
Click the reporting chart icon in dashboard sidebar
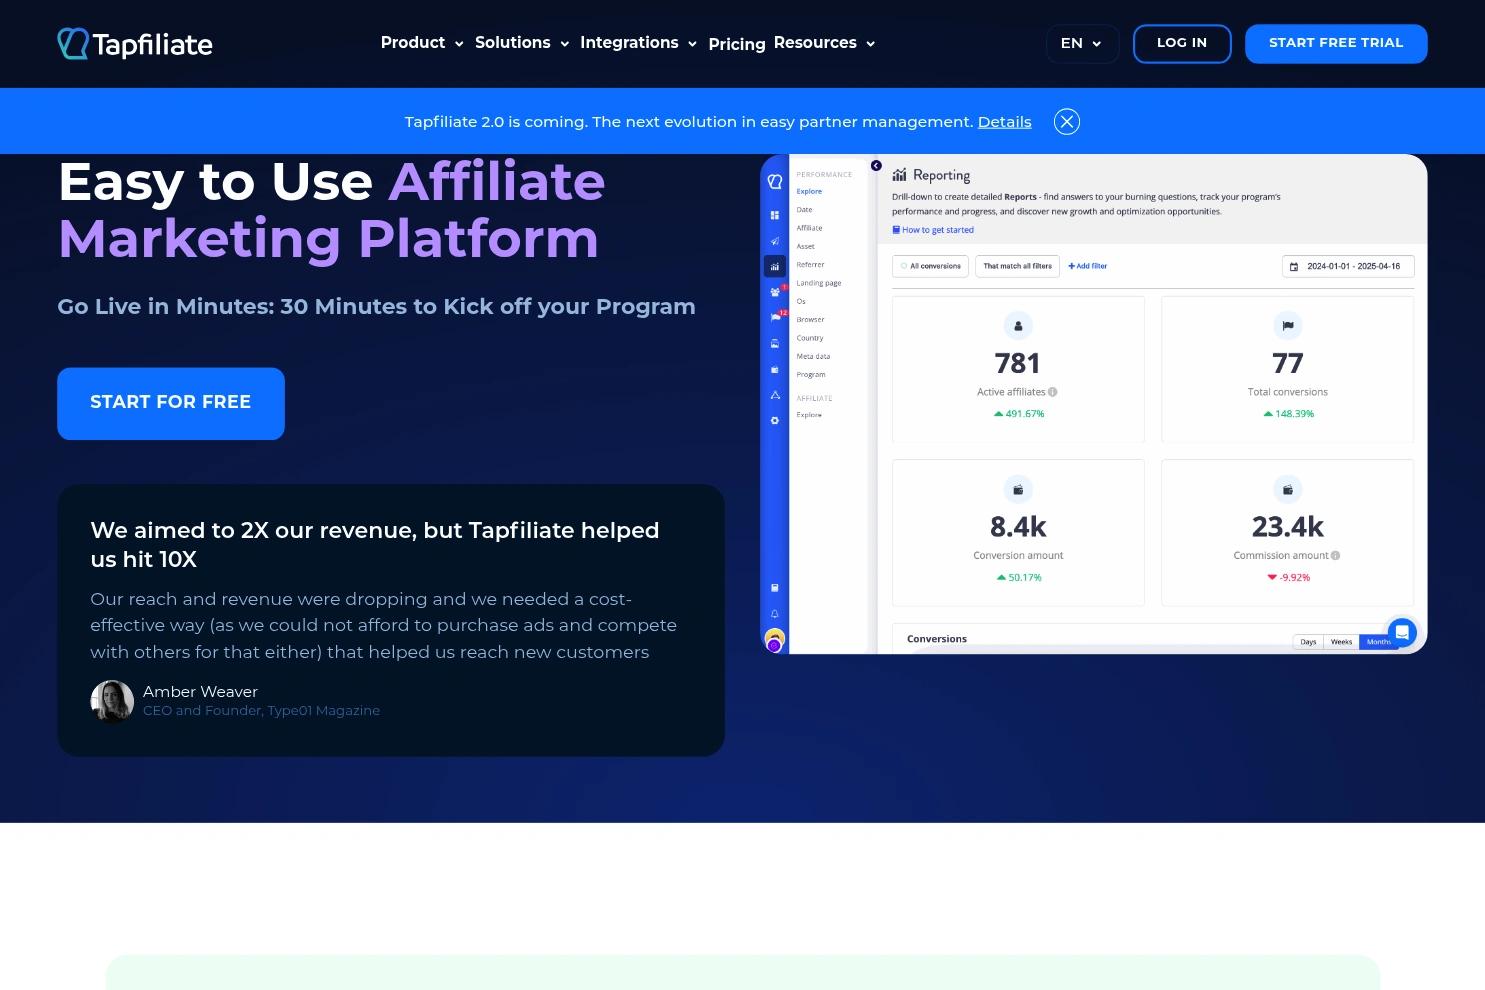[x=775, y=267]
